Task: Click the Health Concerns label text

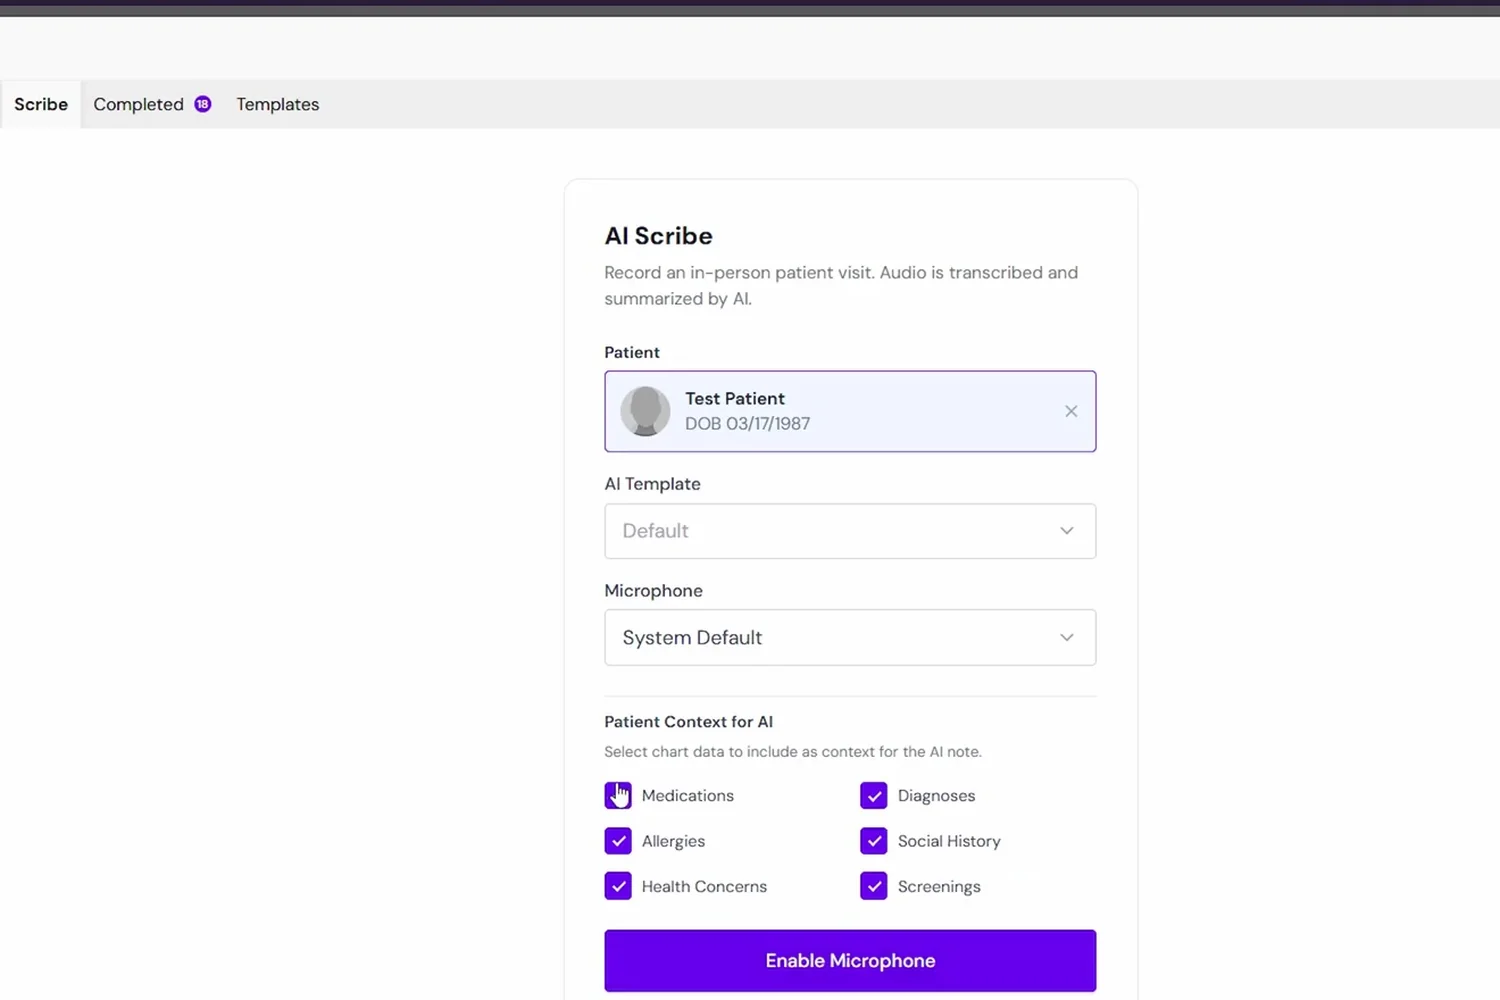Action: 704,886
